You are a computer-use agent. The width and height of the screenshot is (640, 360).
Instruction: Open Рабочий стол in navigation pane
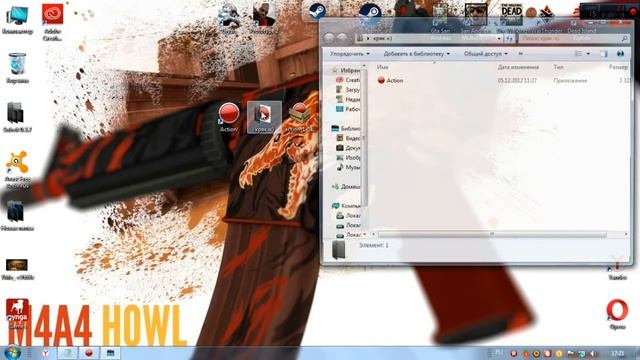pos(348,109)
